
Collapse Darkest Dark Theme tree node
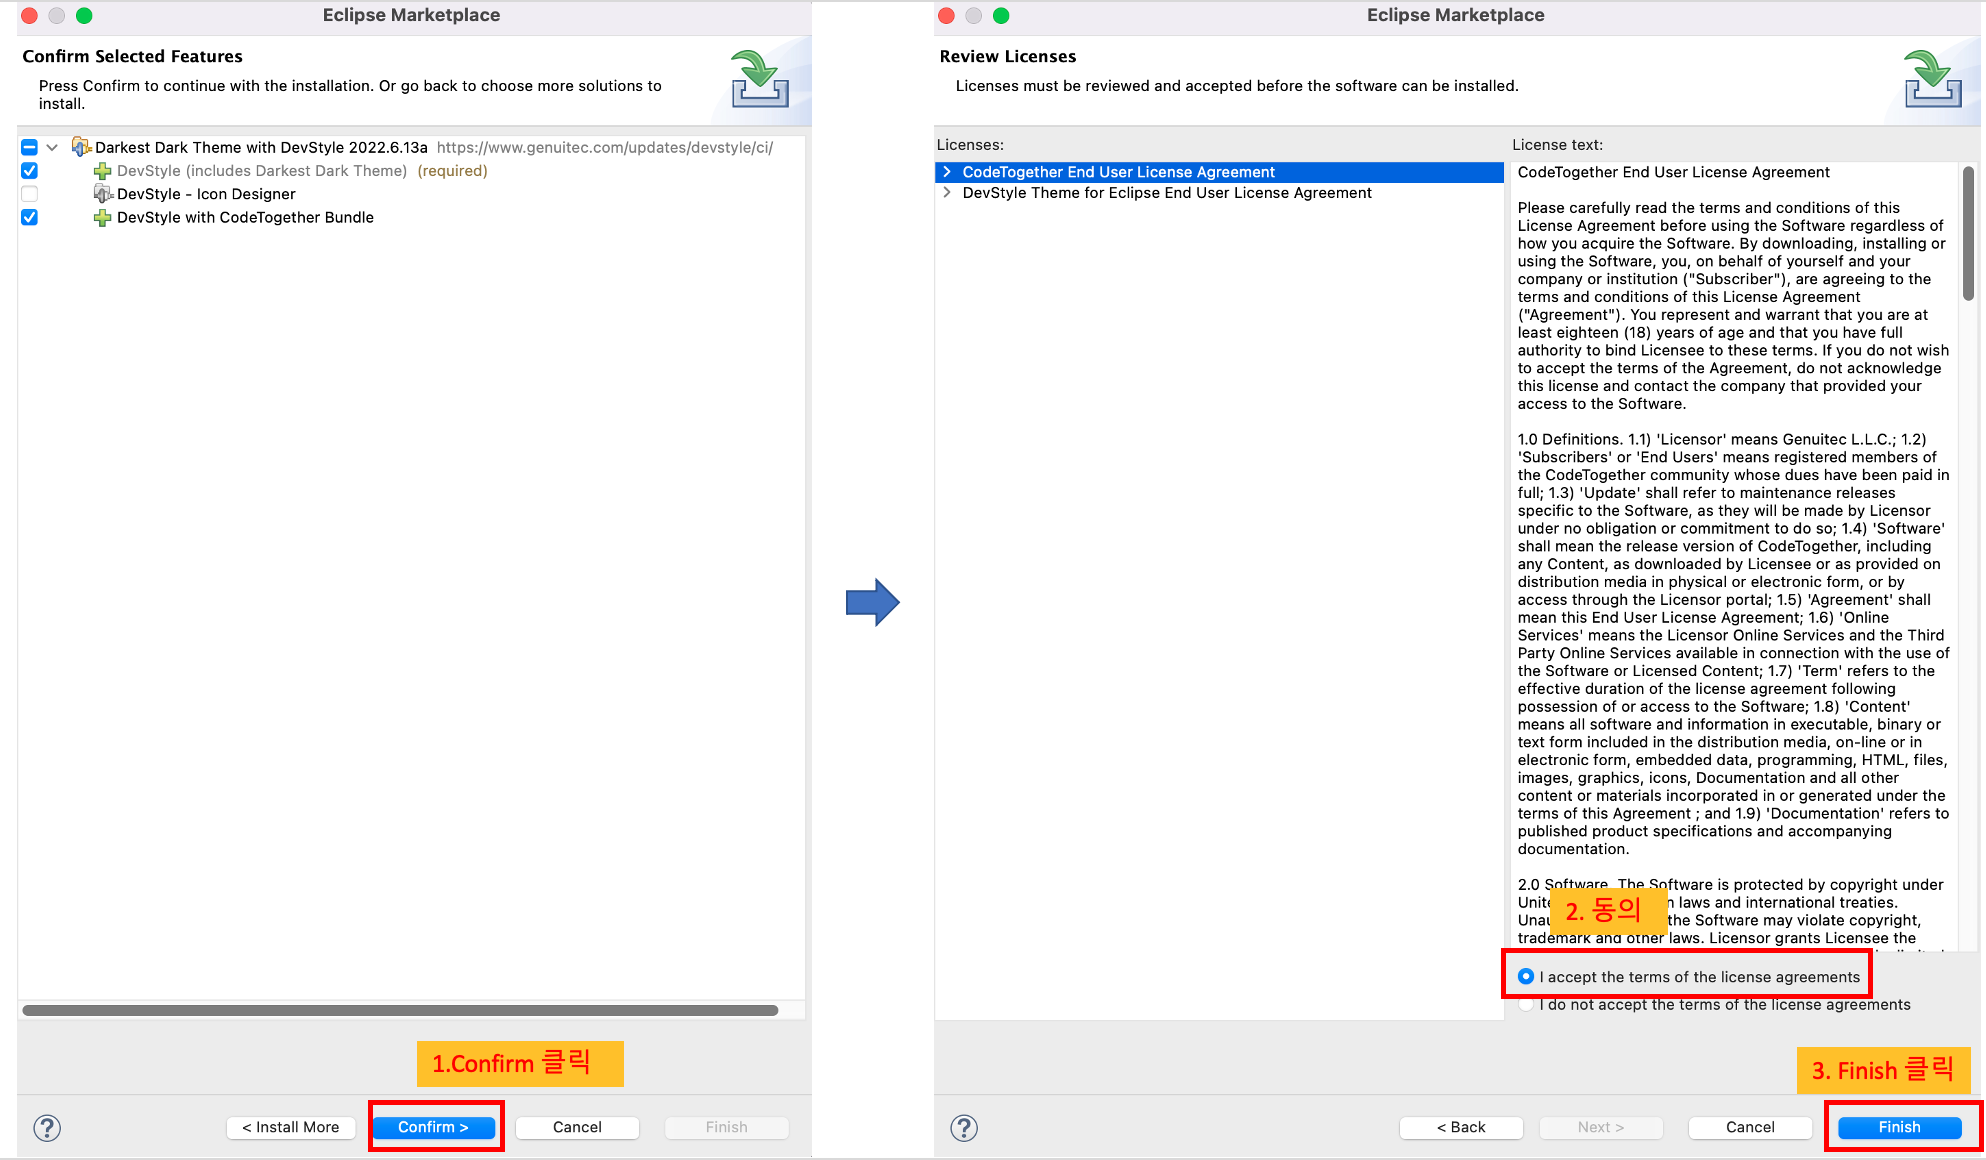53,147
